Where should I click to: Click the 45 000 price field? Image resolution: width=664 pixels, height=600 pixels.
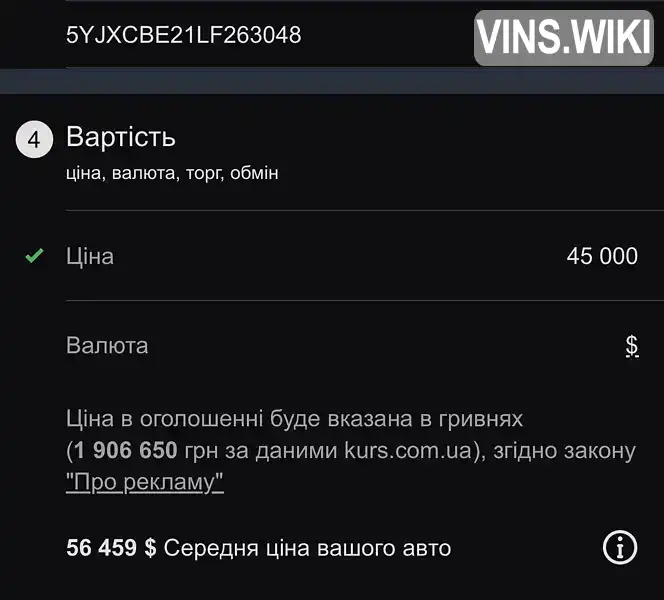click(602, 256)
